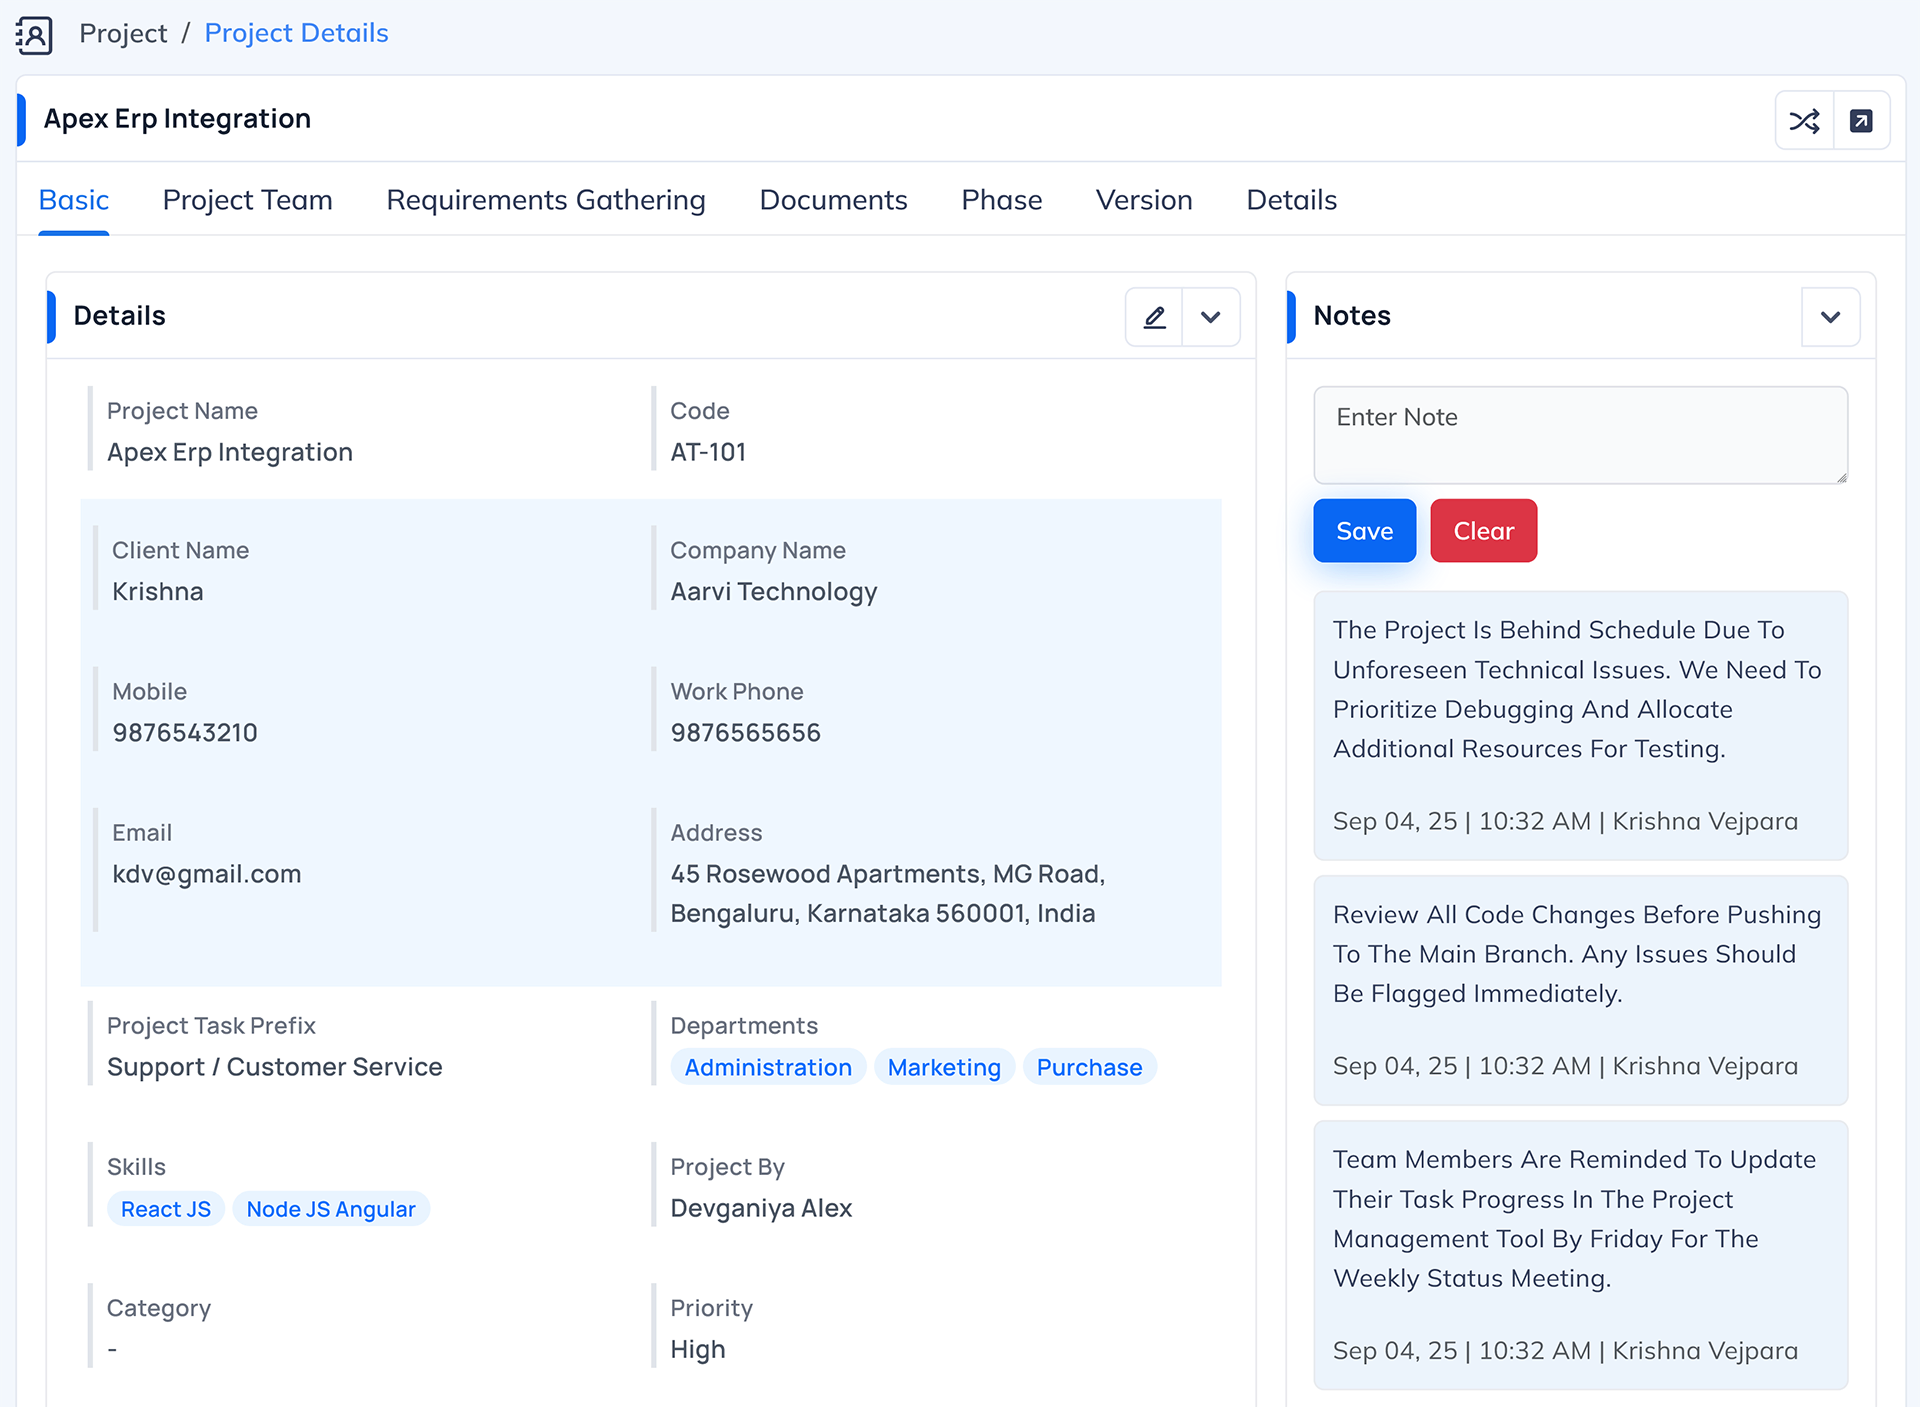Click the Marketing department tag
This screenshot has width=1920, height=1407.
944,1067
